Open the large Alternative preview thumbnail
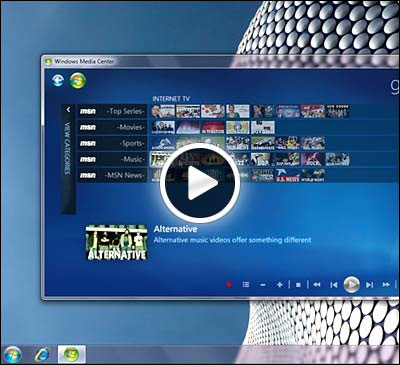 point(116,242)
